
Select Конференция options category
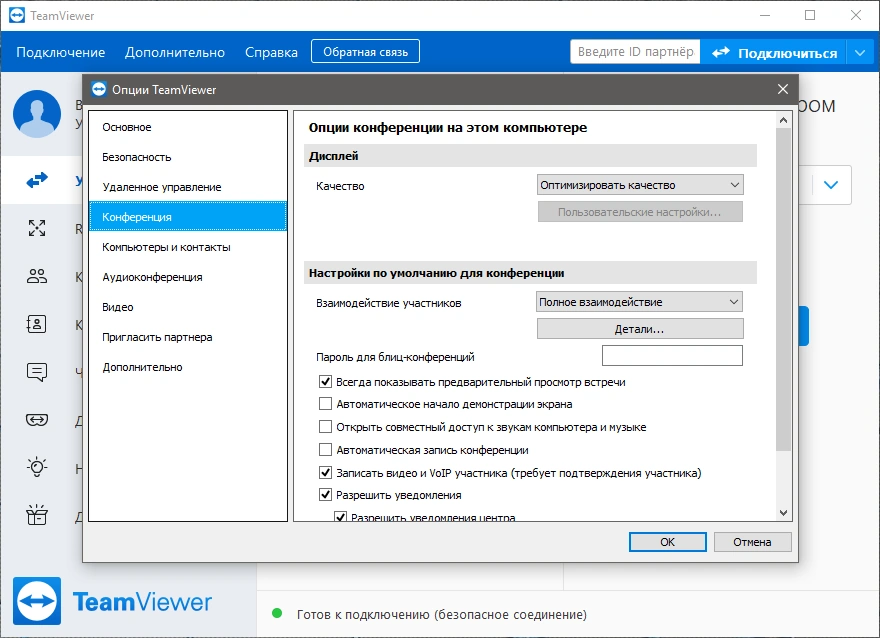(x=188, y=217)
